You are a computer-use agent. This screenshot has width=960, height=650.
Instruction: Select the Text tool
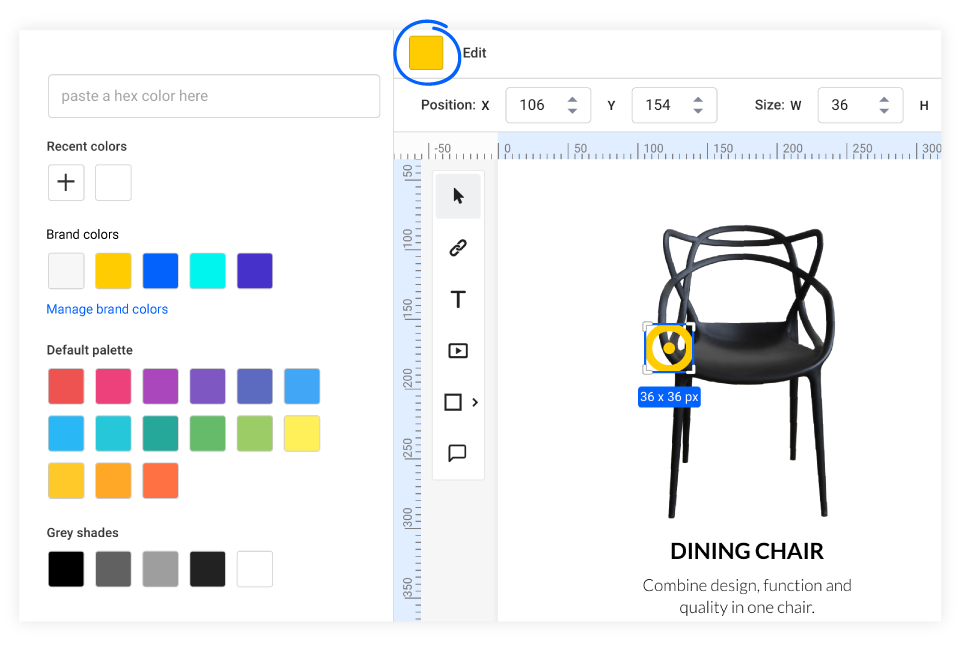point(458,299)
